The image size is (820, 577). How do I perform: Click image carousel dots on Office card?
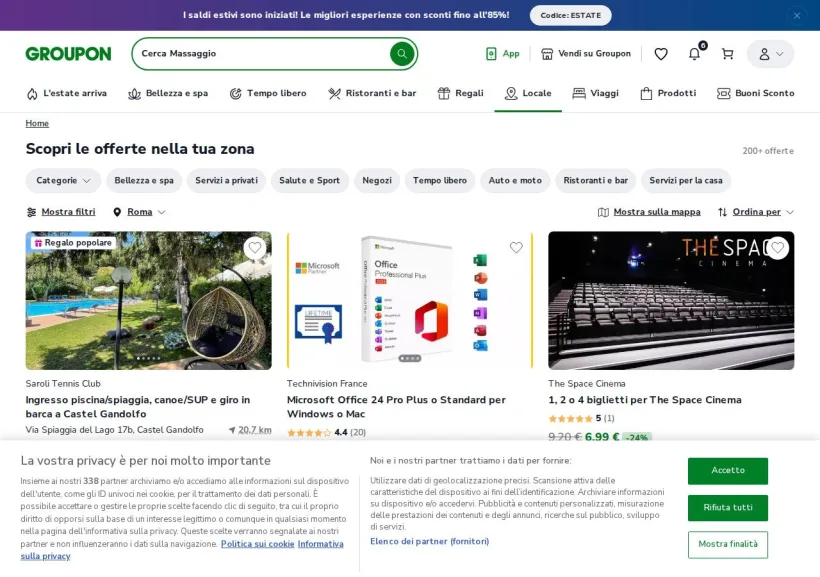pos(409,358)
